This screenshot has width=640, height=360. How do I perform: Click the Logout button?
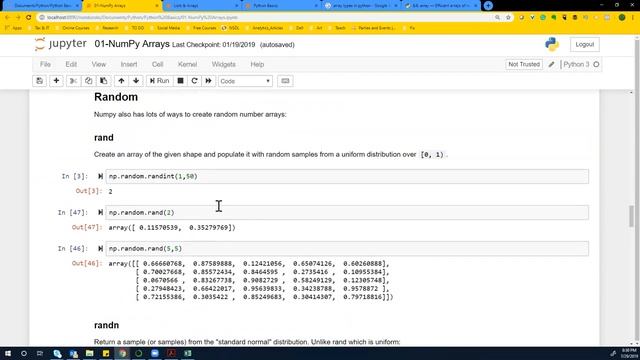coord(585,44)
